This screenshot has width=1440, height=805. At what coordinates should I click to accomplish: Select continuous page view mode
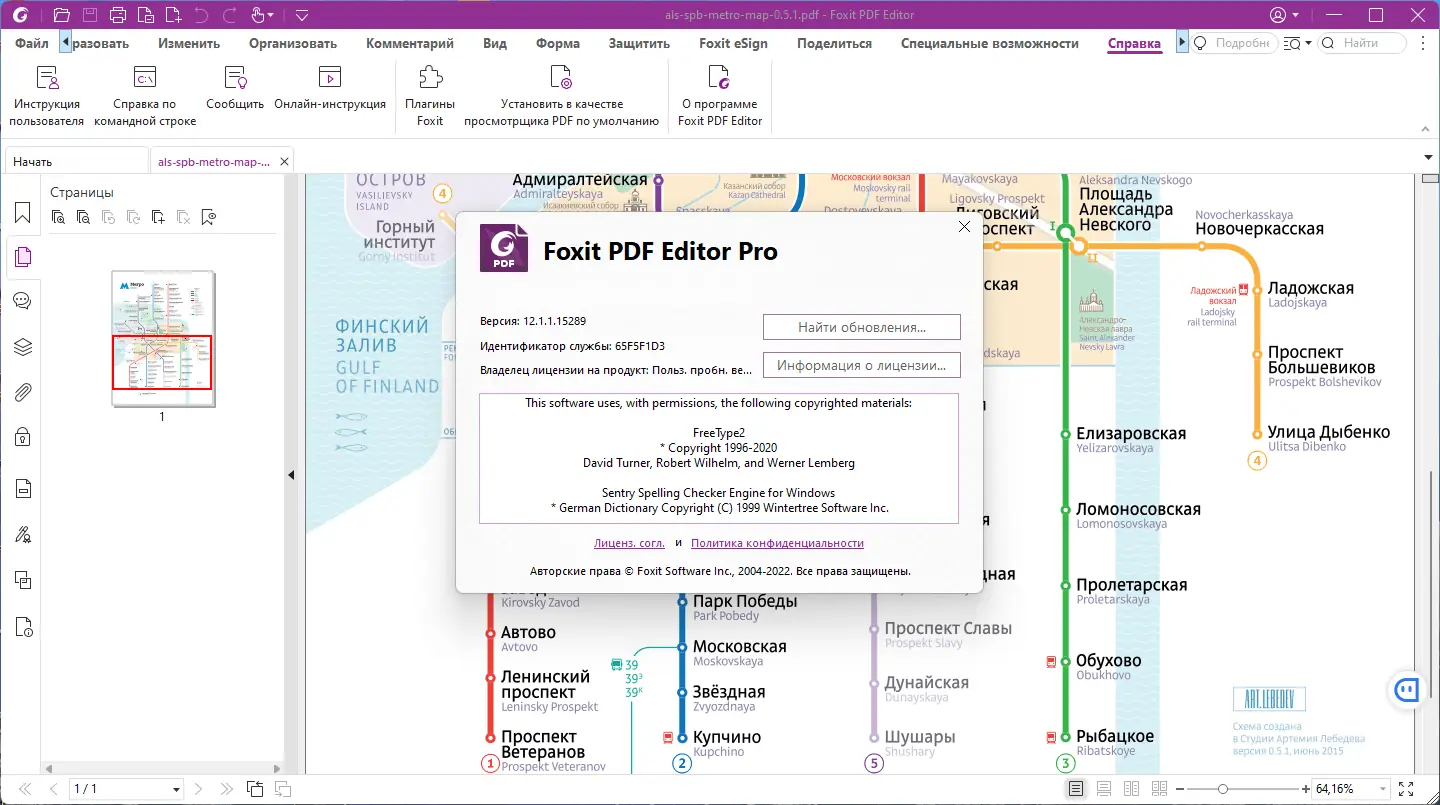click(1104, 789)
